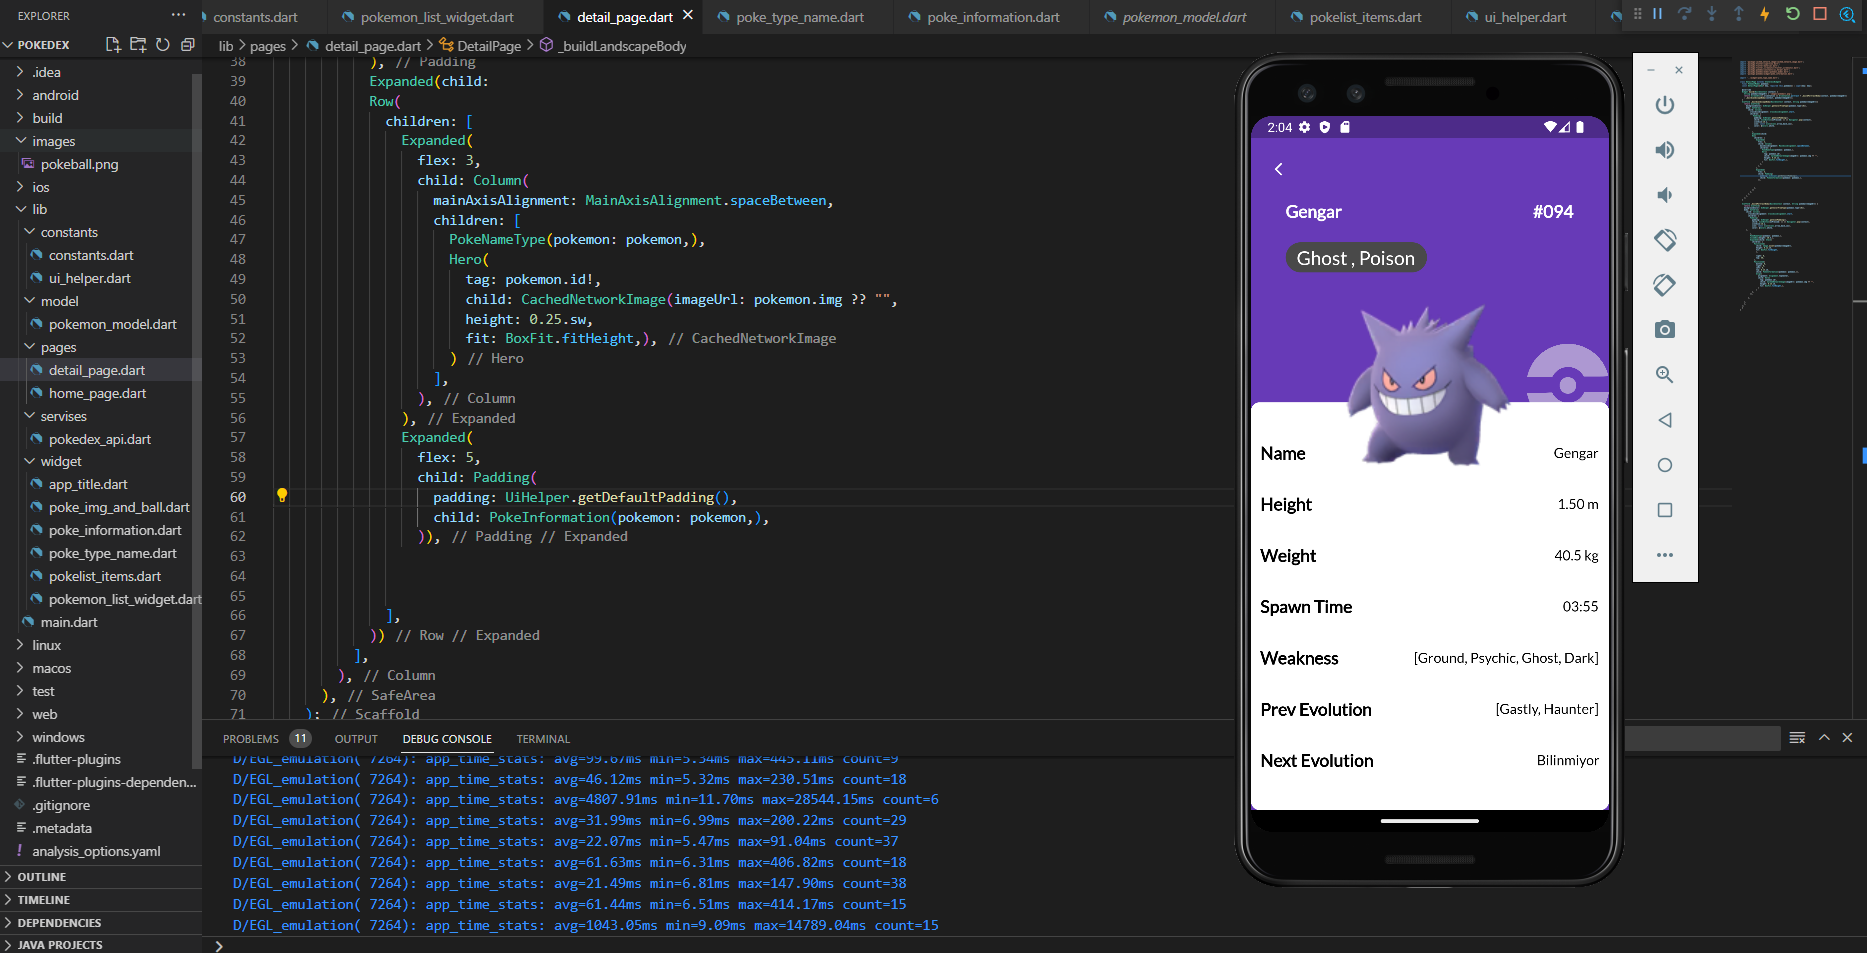
Task: Close the detail_page.dart tab
Action: pos(688,16)
